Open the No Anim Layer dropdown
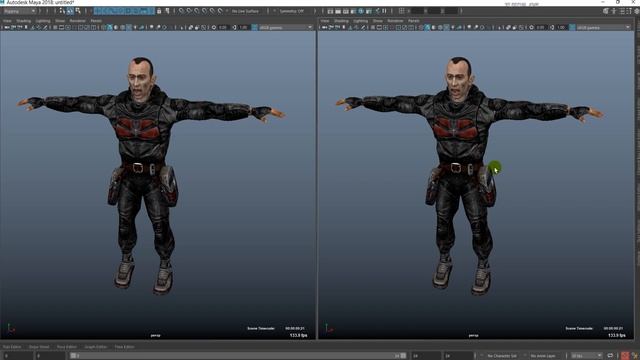 pos(544,356)
